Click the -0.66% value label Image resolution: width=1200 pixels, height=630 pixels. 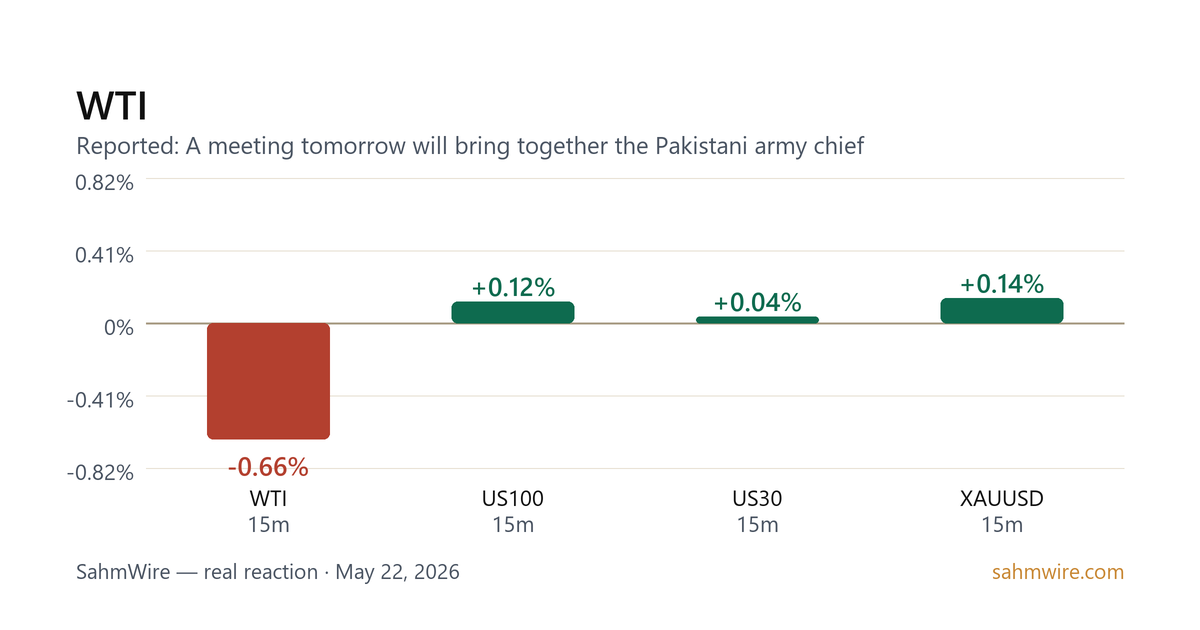(x=268, y=467)
